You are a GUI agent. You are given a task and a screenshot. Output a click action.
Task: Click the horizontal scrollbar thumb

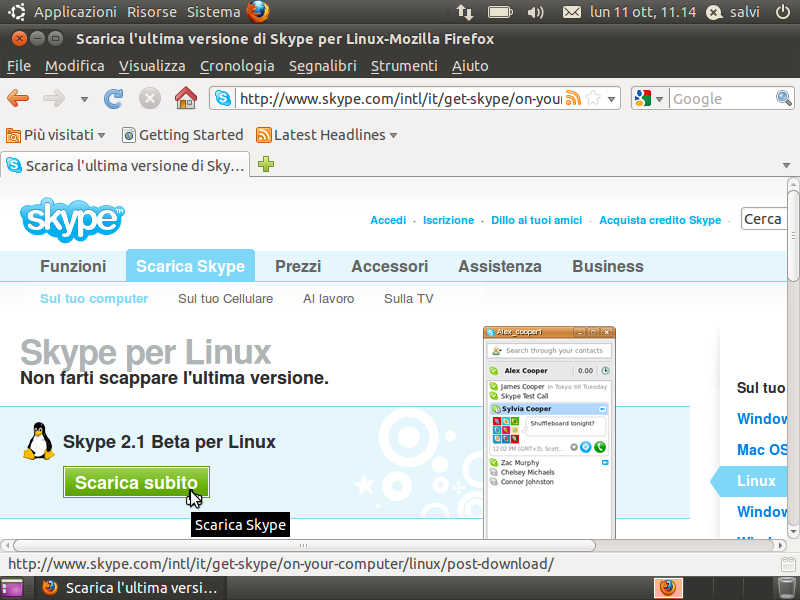click(x=304, y=545)
